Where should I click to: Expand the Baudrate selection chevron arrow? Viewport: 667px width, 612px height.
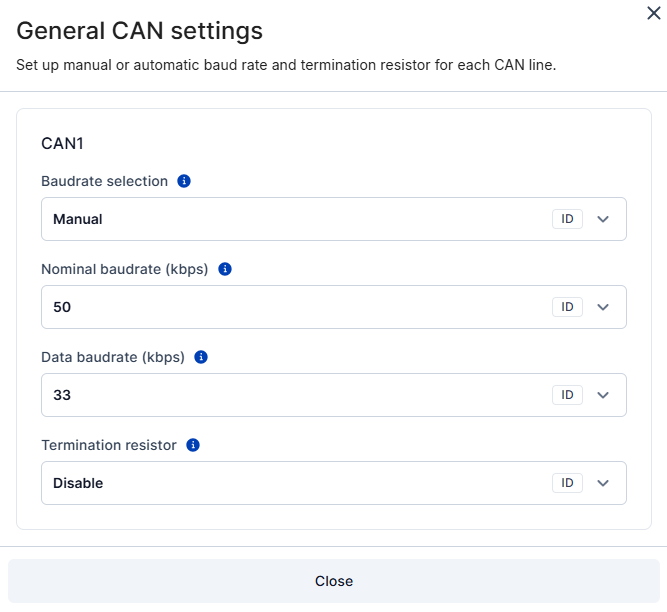coord(603,219)
